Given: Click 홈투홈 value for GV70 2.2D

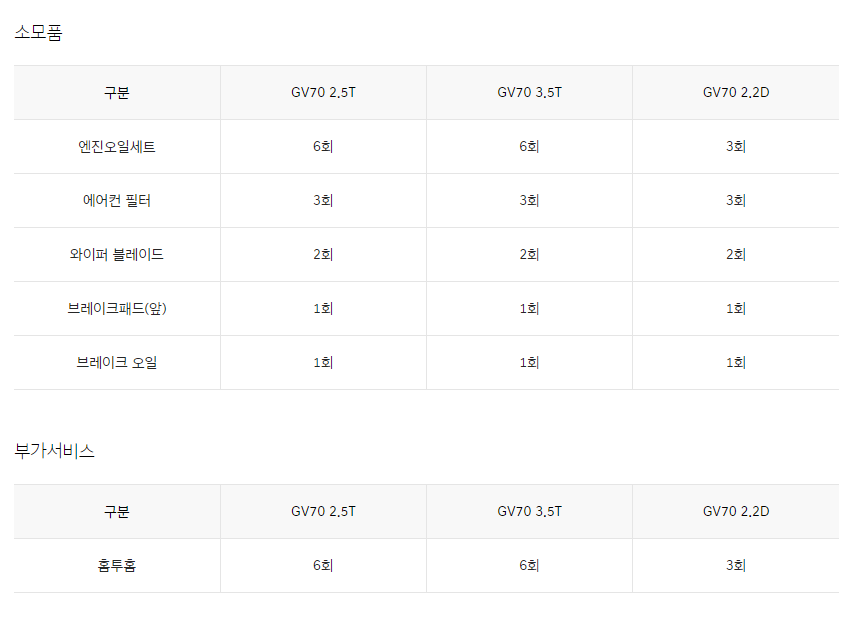Looking at the screenshot, I should coord(736,566).
